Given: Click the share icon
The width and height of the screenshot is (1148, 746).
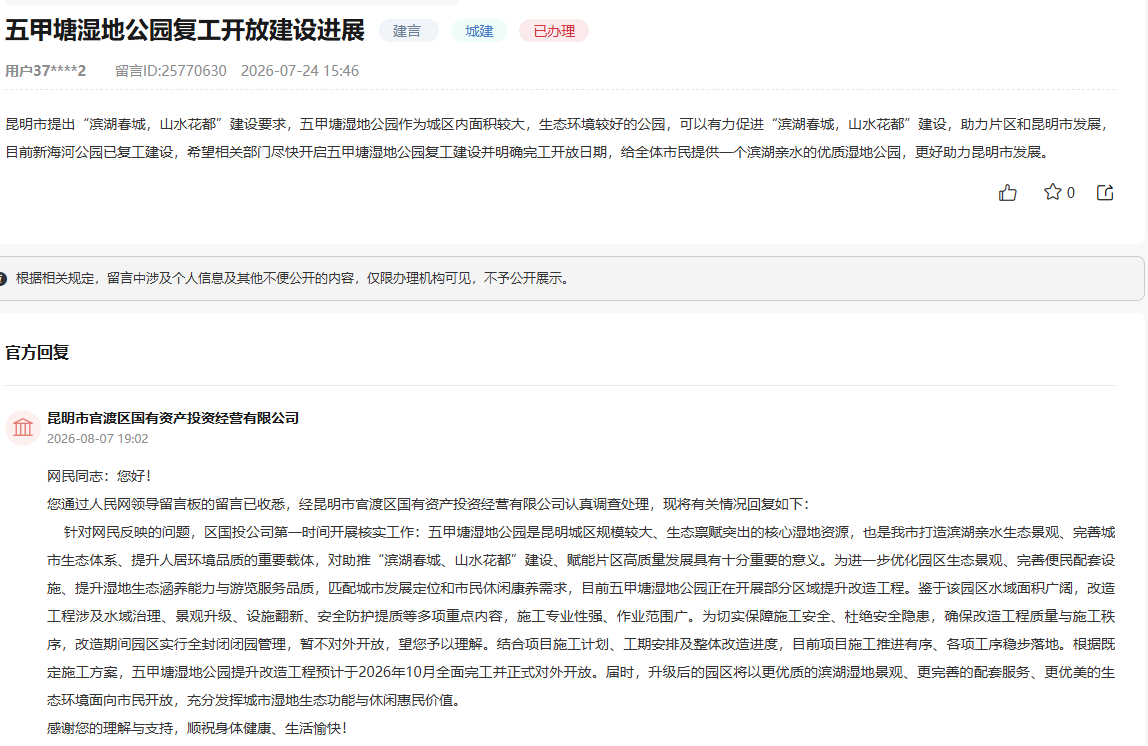Looking at the screenshot, I should tap(1105, 193).
